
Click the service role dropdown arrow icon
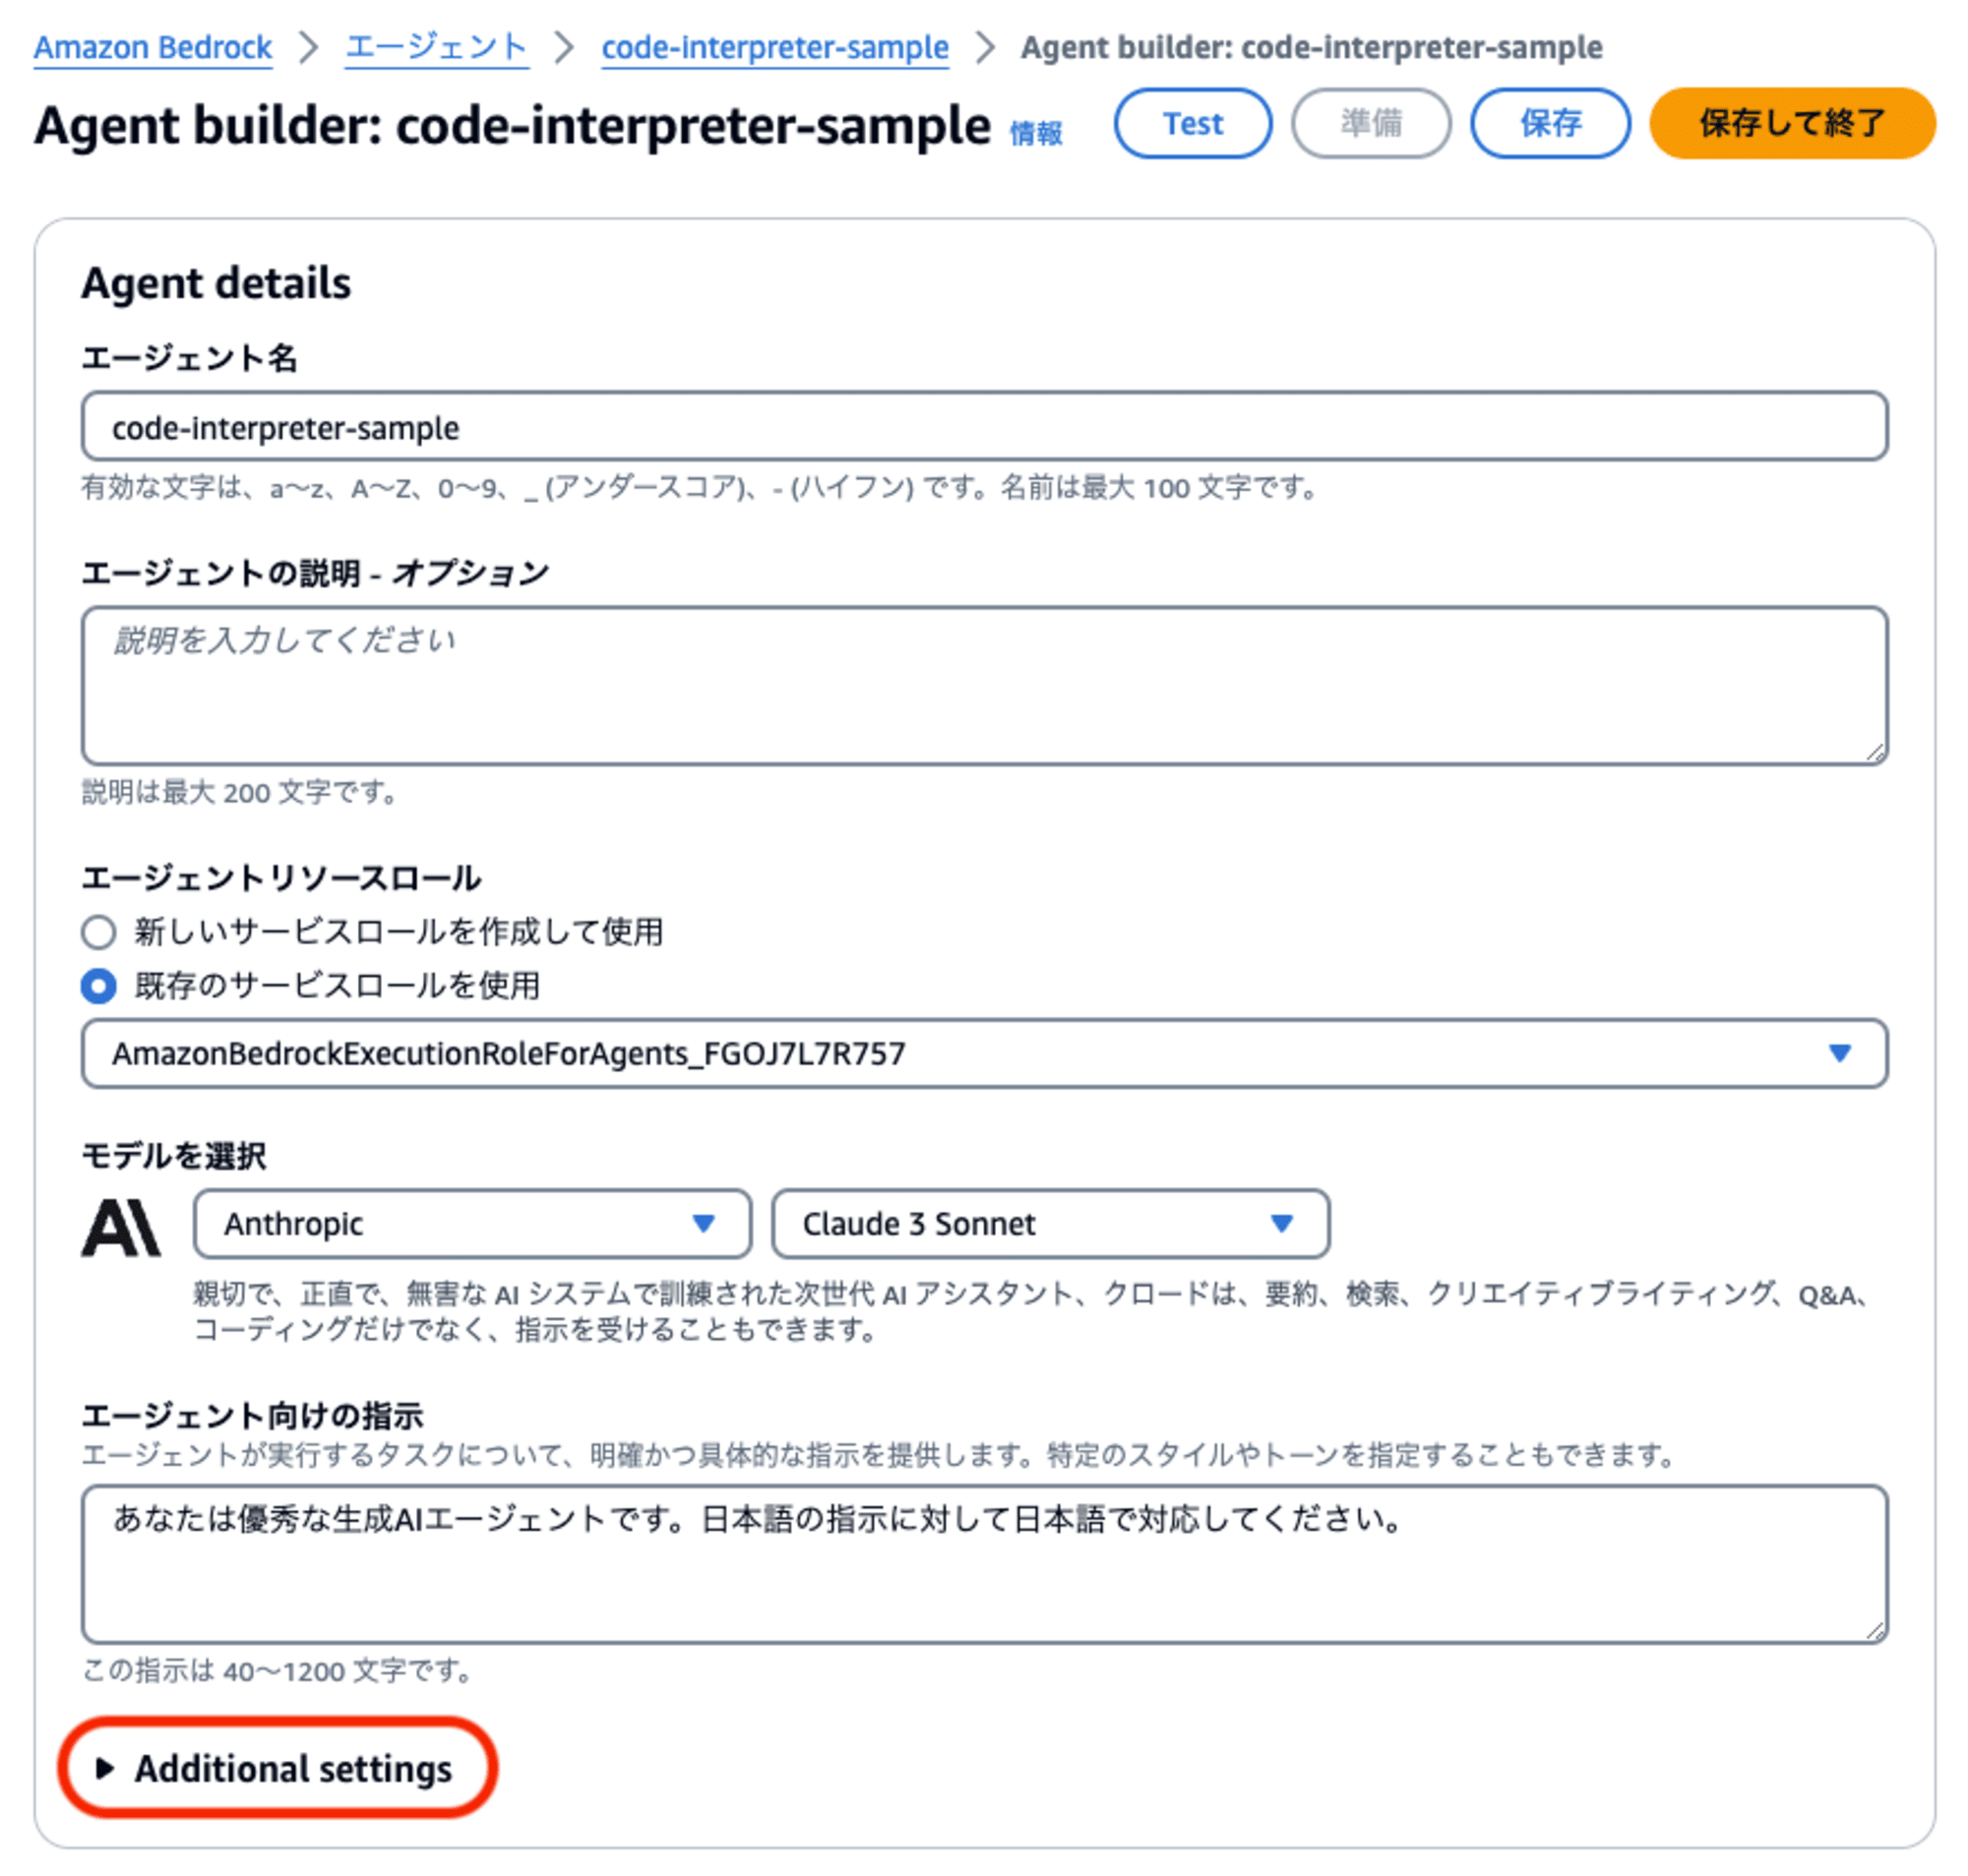(x=1841, y=1053)
